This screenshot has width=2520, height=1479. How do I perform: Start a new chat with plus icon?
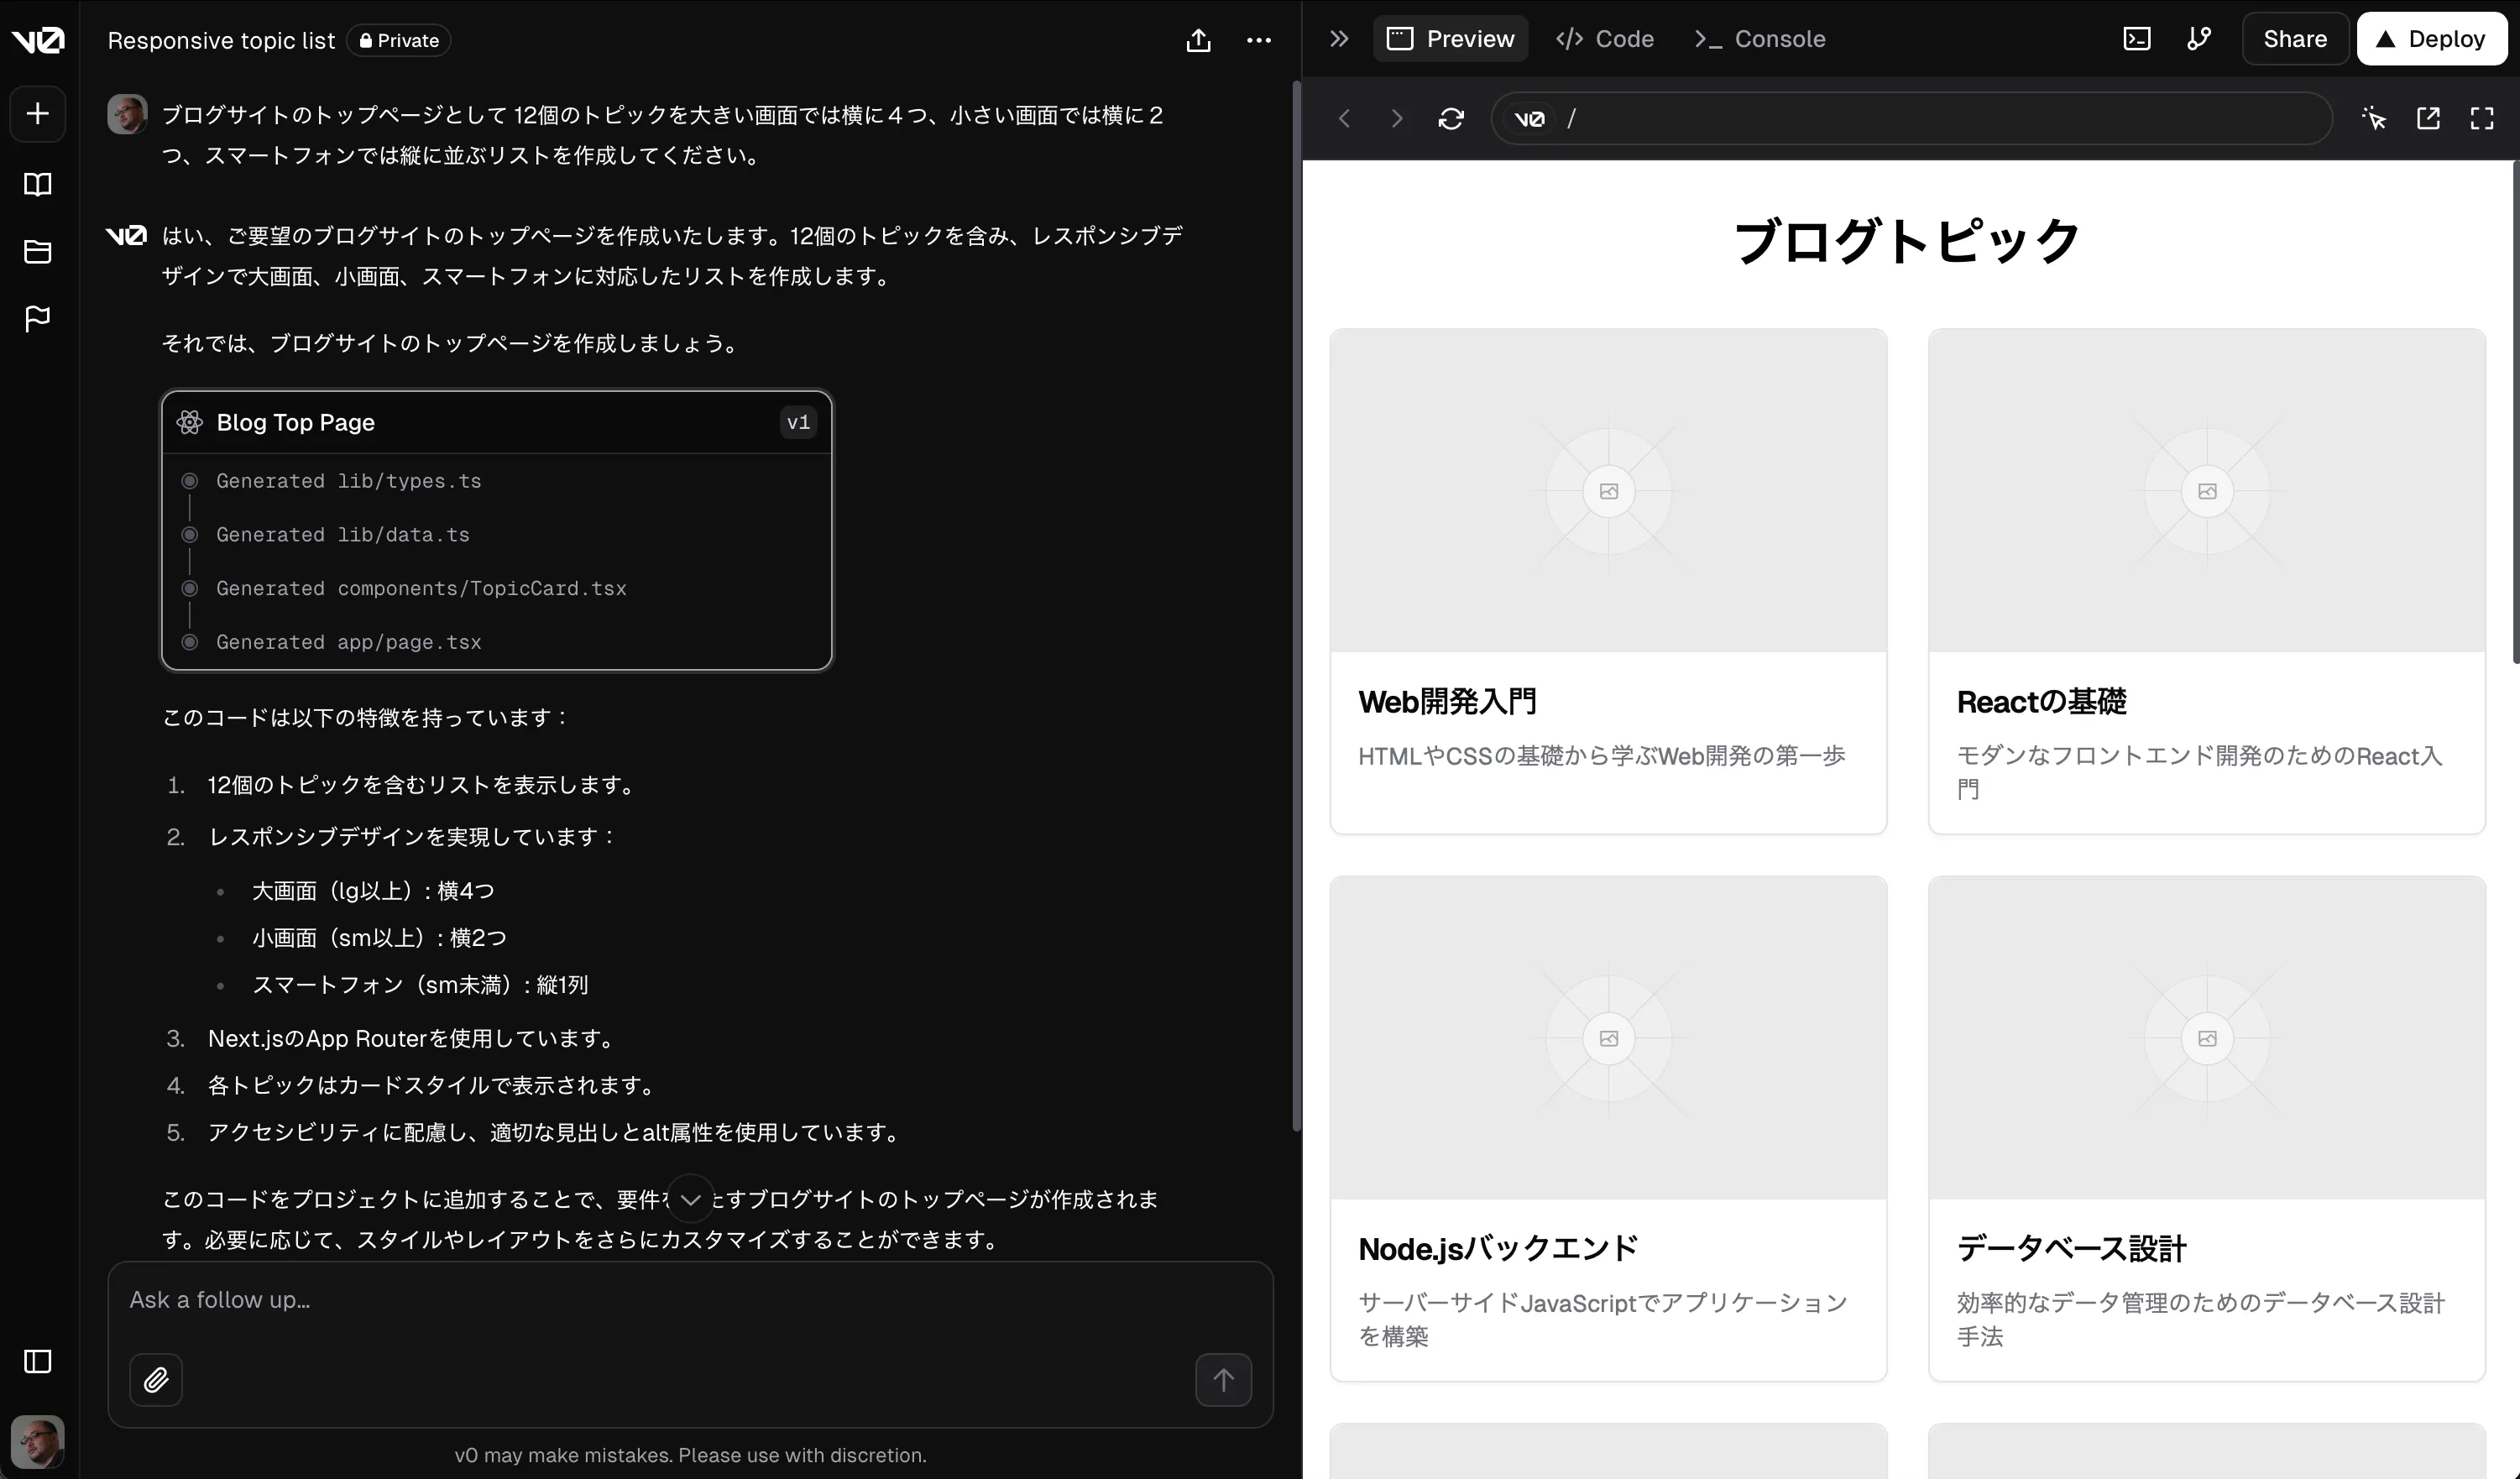[38, 113]
